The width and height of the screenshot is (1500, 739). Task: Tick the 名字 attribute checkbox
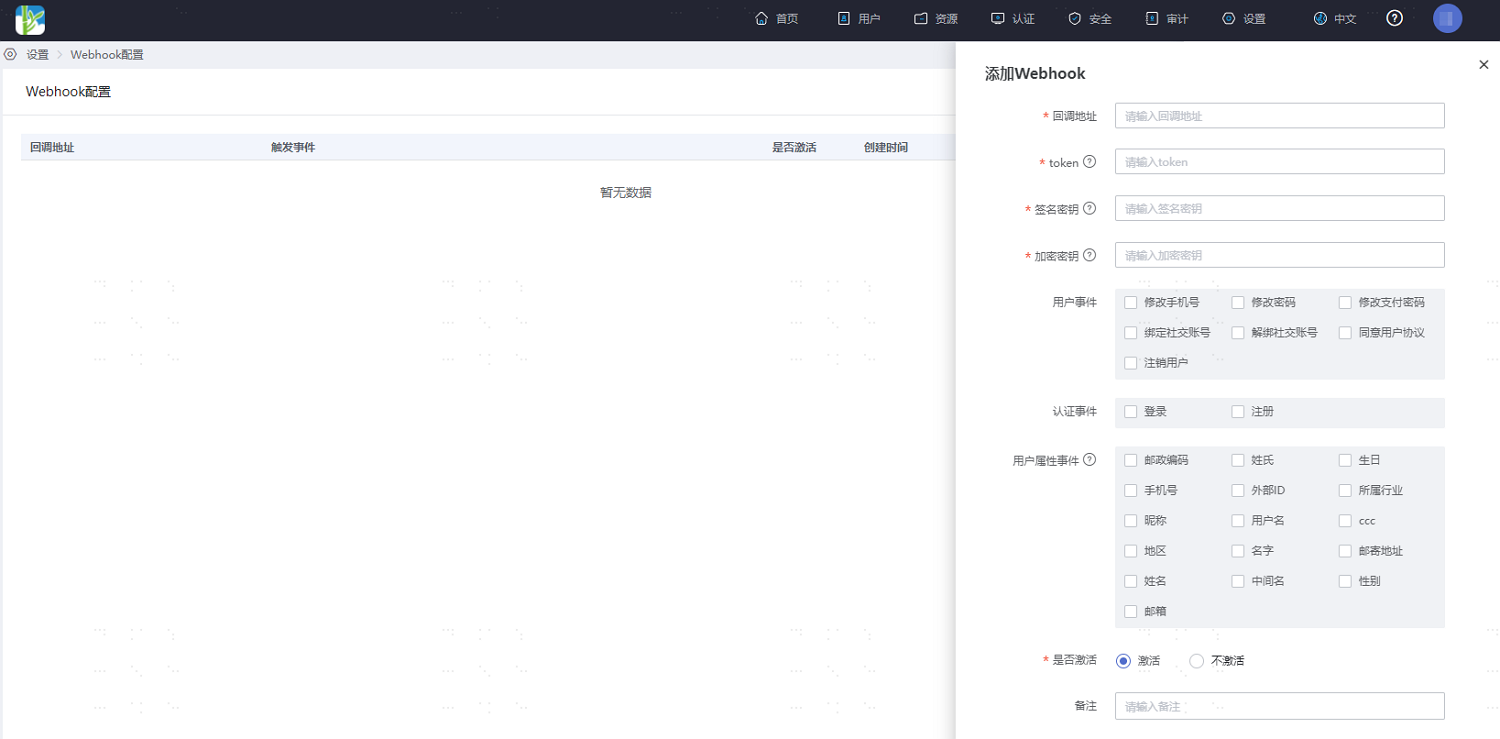click(x=1238, y=551)
